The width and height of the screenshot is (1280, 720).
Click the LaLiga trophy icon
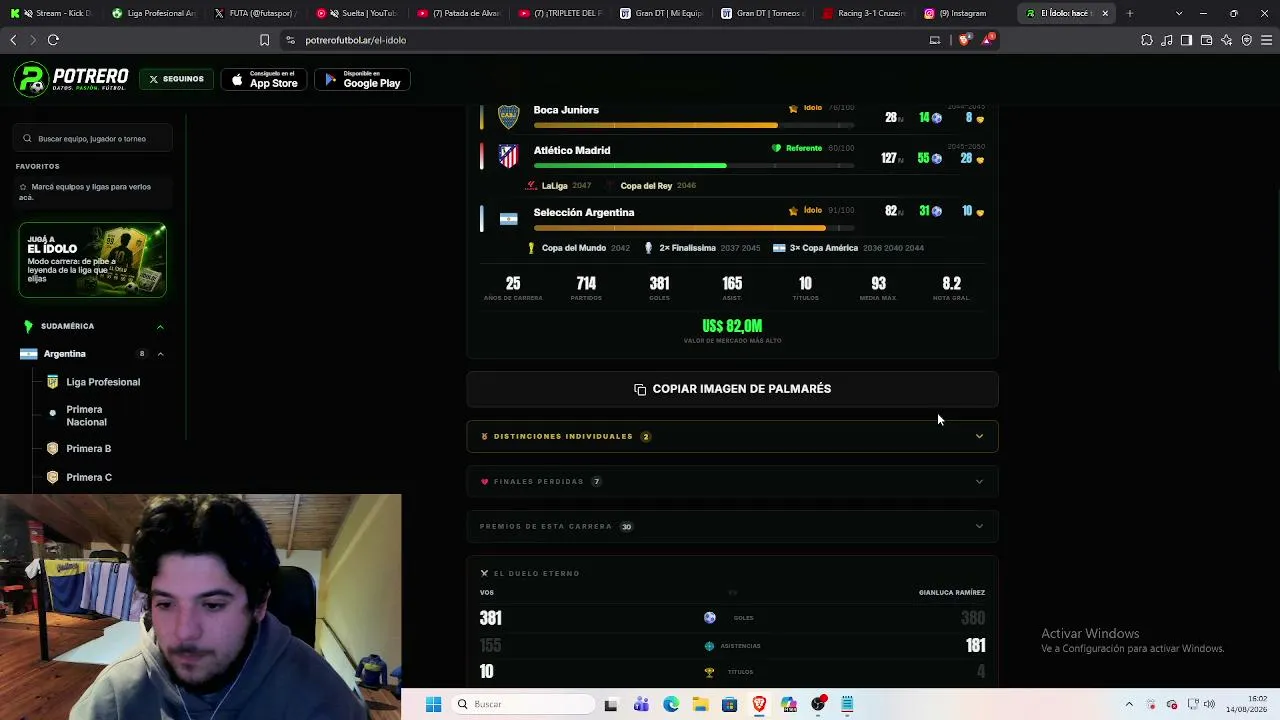click(x=532, y=186)
